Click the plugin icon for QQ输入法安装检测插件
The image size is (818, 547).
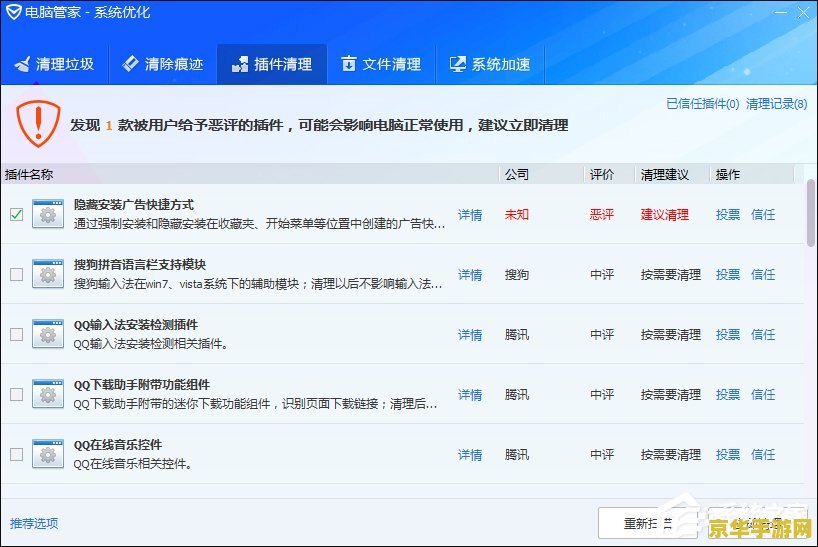(48, 334)
